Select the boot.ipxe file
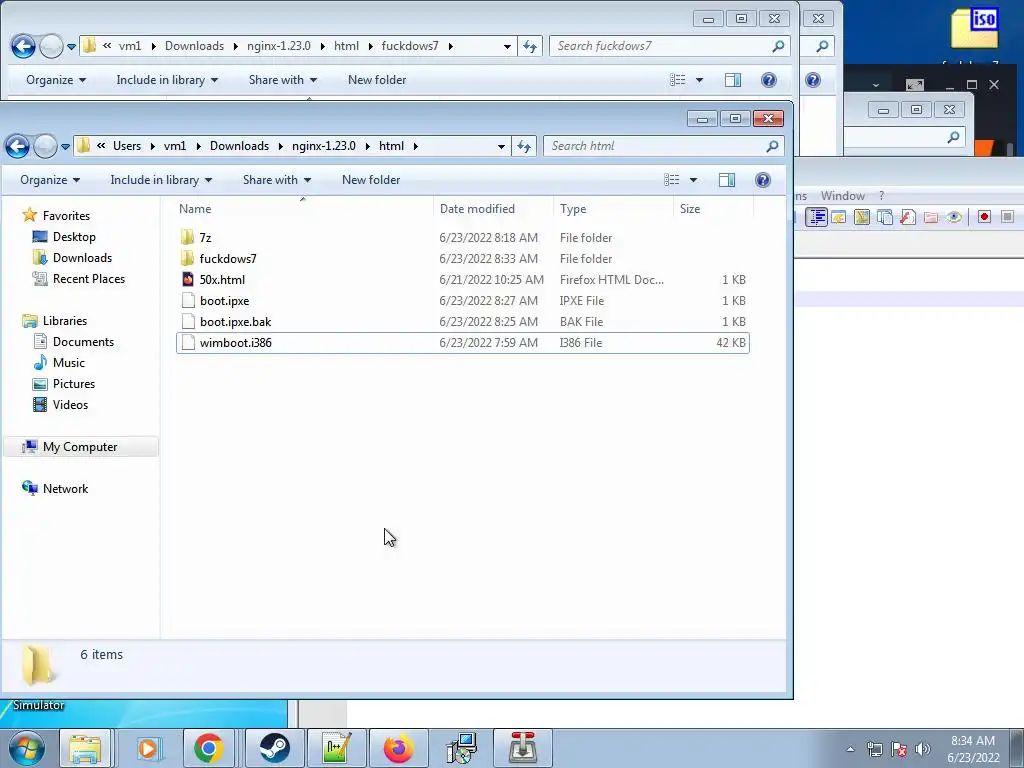1024x768 pixels. [462, 300]
